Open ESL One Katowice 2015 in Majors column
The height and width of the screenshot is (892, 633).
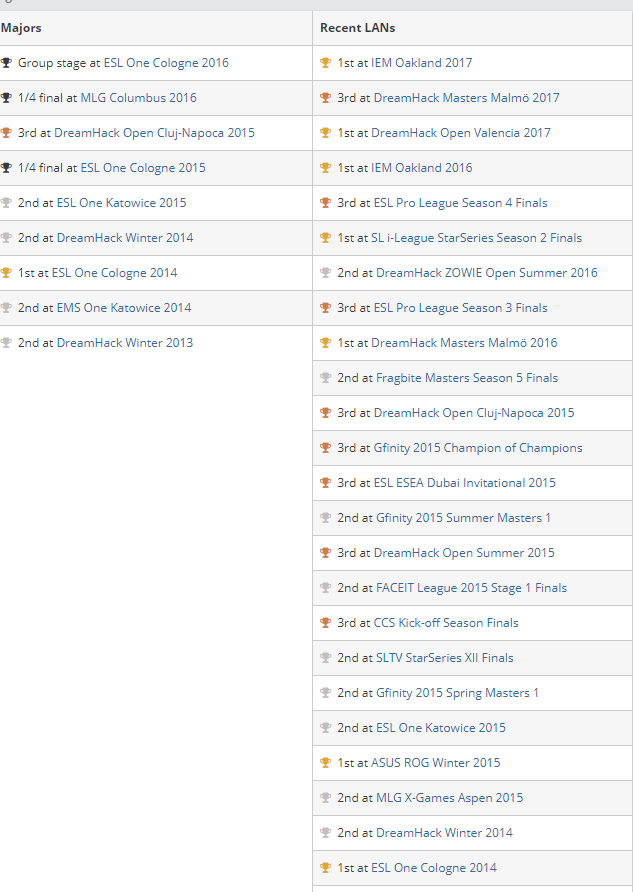[x=121, y=203]
